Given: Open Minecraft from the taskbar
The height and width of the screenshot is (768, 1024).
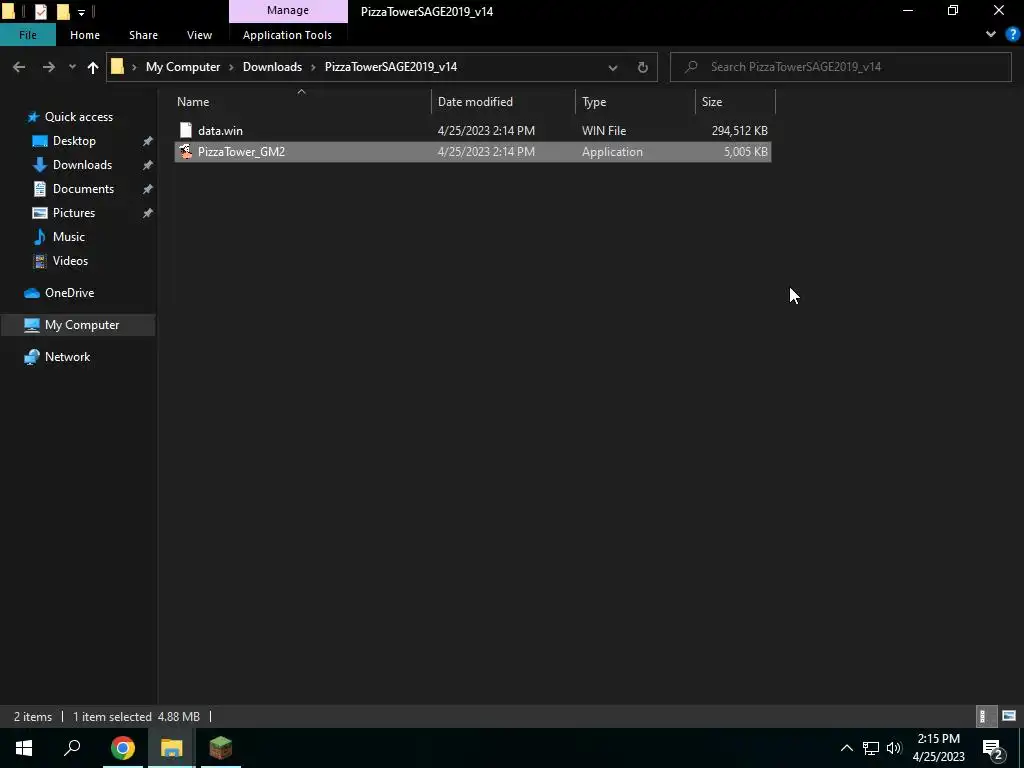Looking at the screenshot, I should click(x=221, y=748).
